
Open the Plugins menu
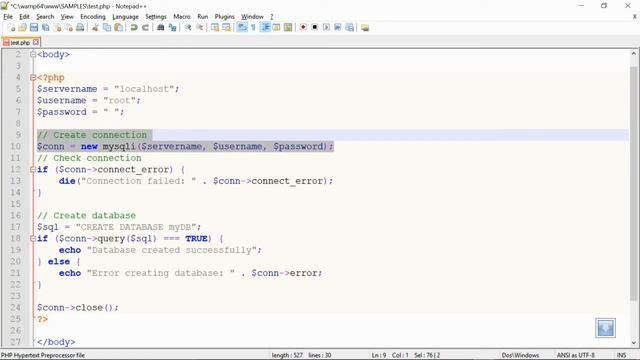[x=224, y=17]
